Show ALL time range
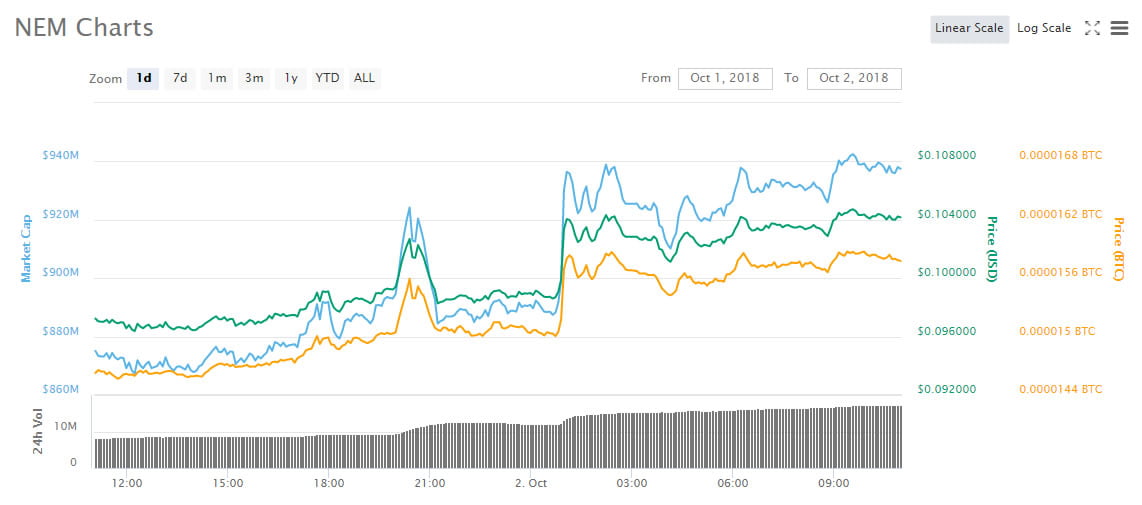 tap(364, 78)
